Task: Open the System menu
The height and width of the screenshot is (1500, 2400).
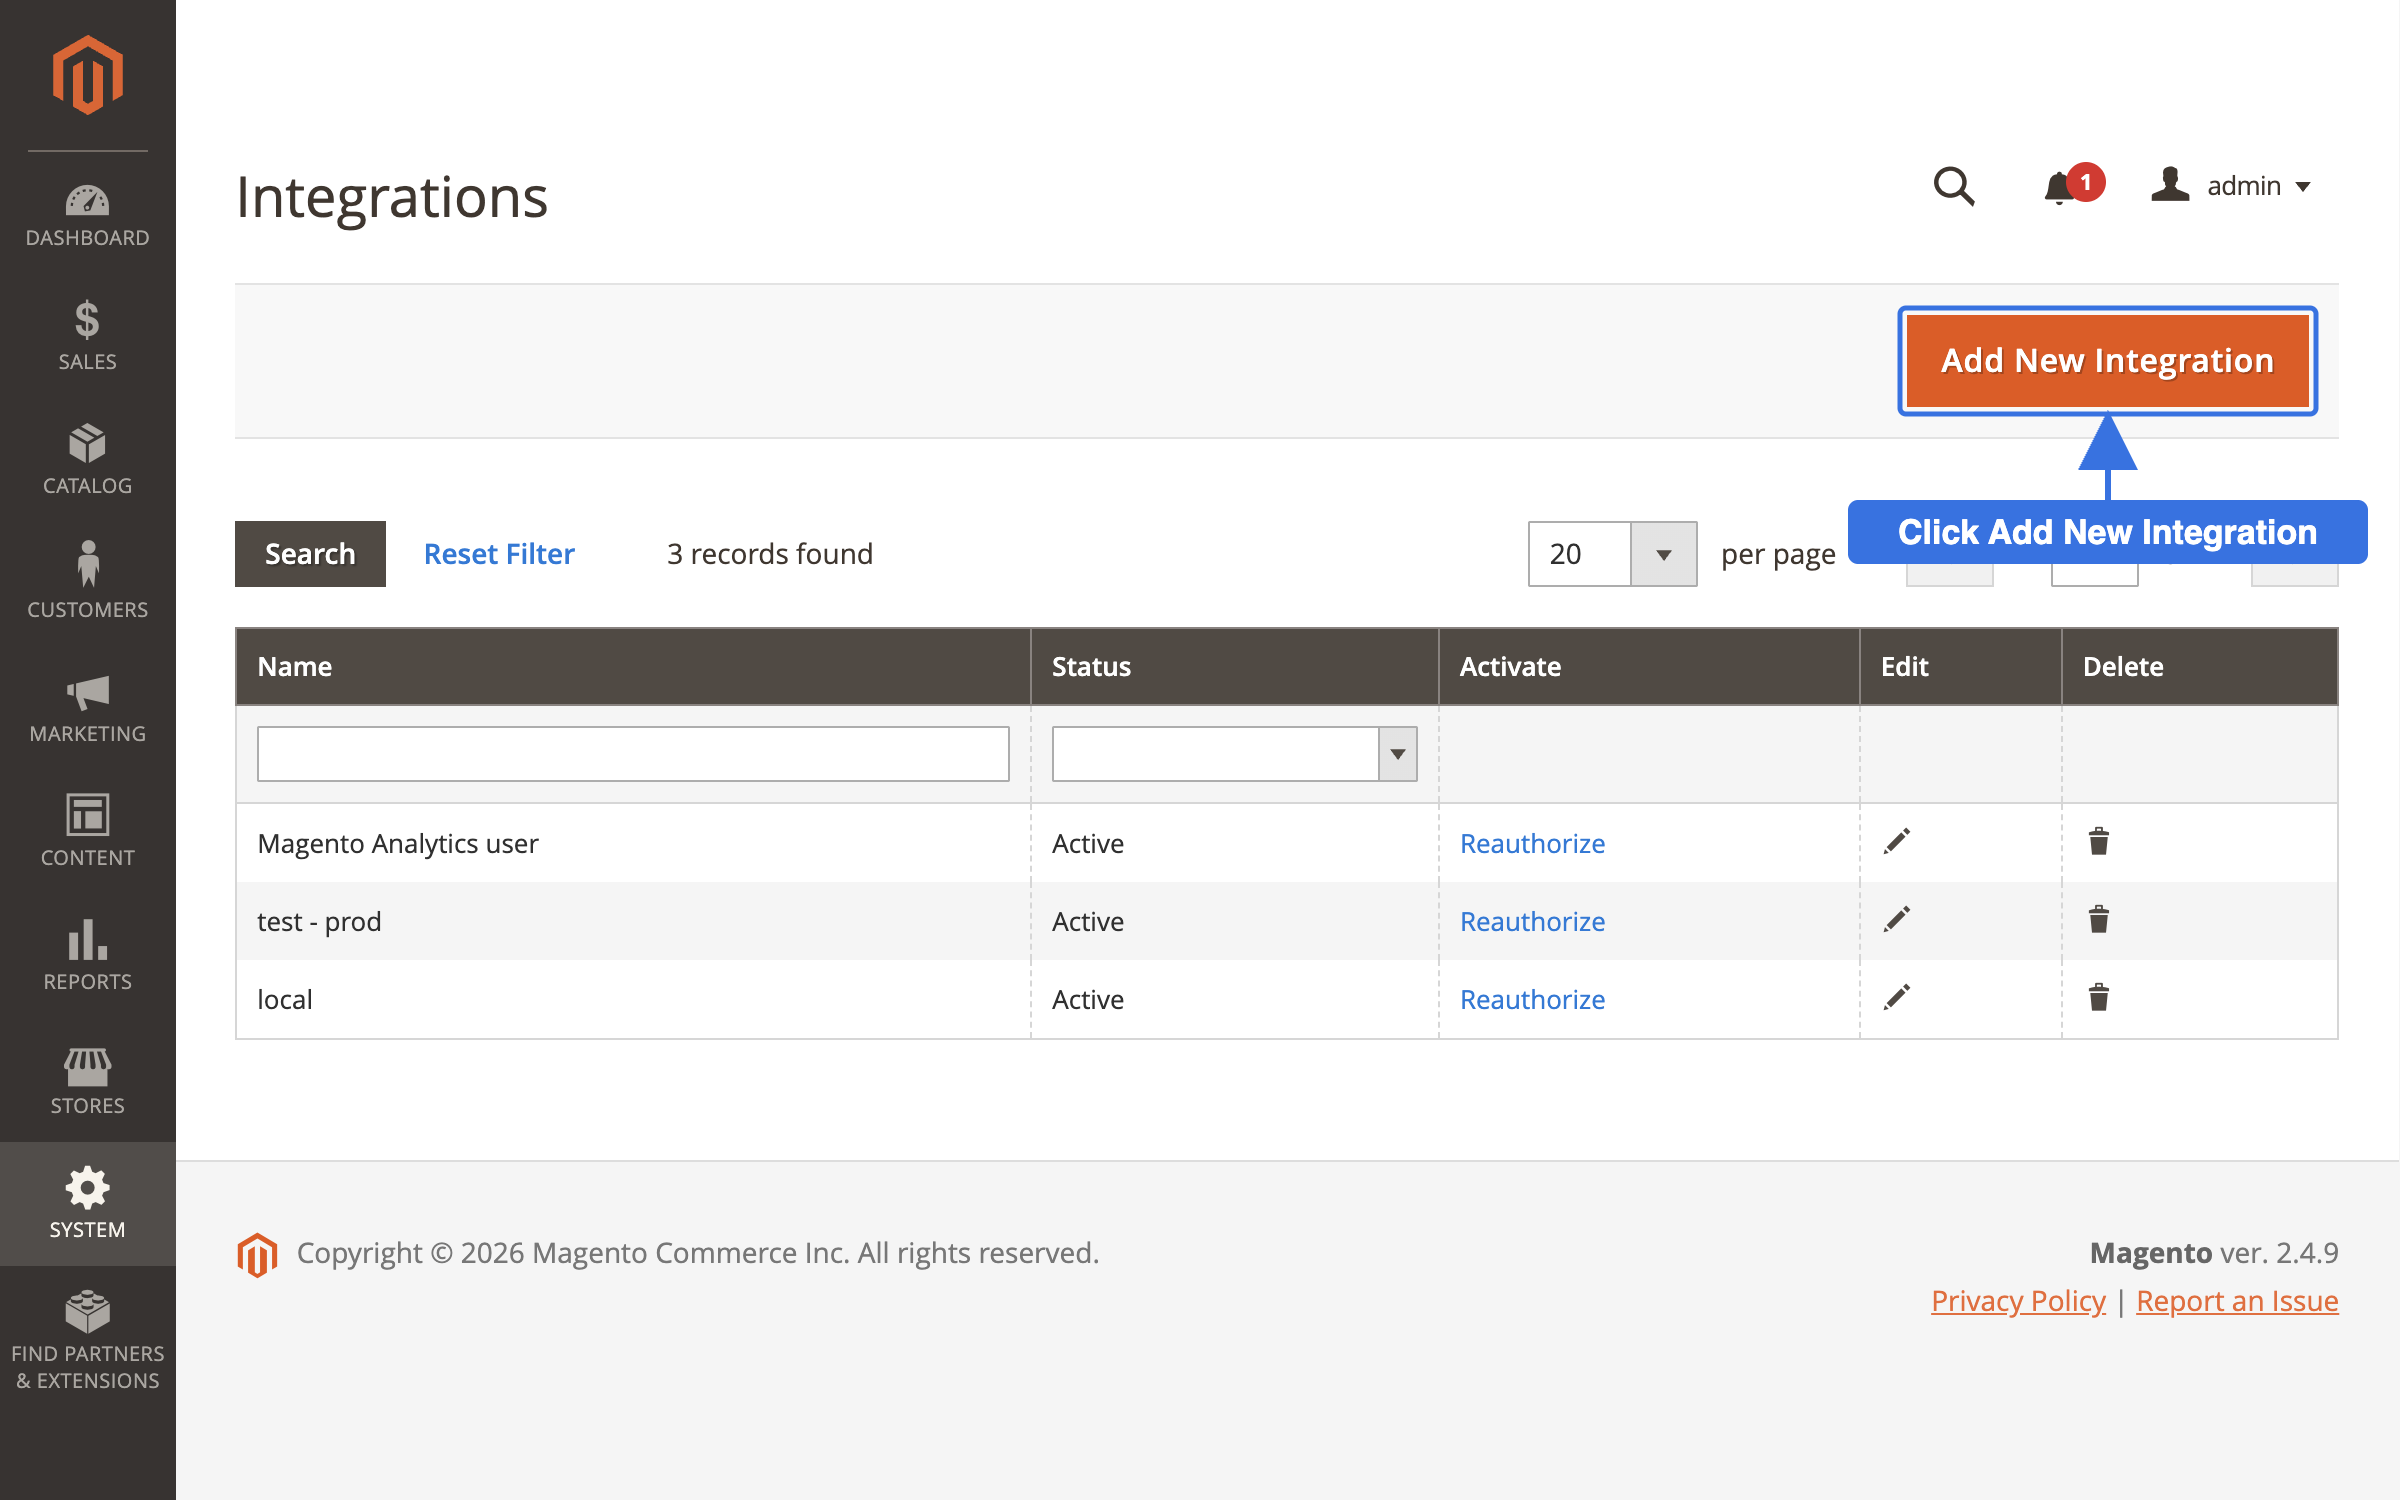Action: [x=88, y=1204]
